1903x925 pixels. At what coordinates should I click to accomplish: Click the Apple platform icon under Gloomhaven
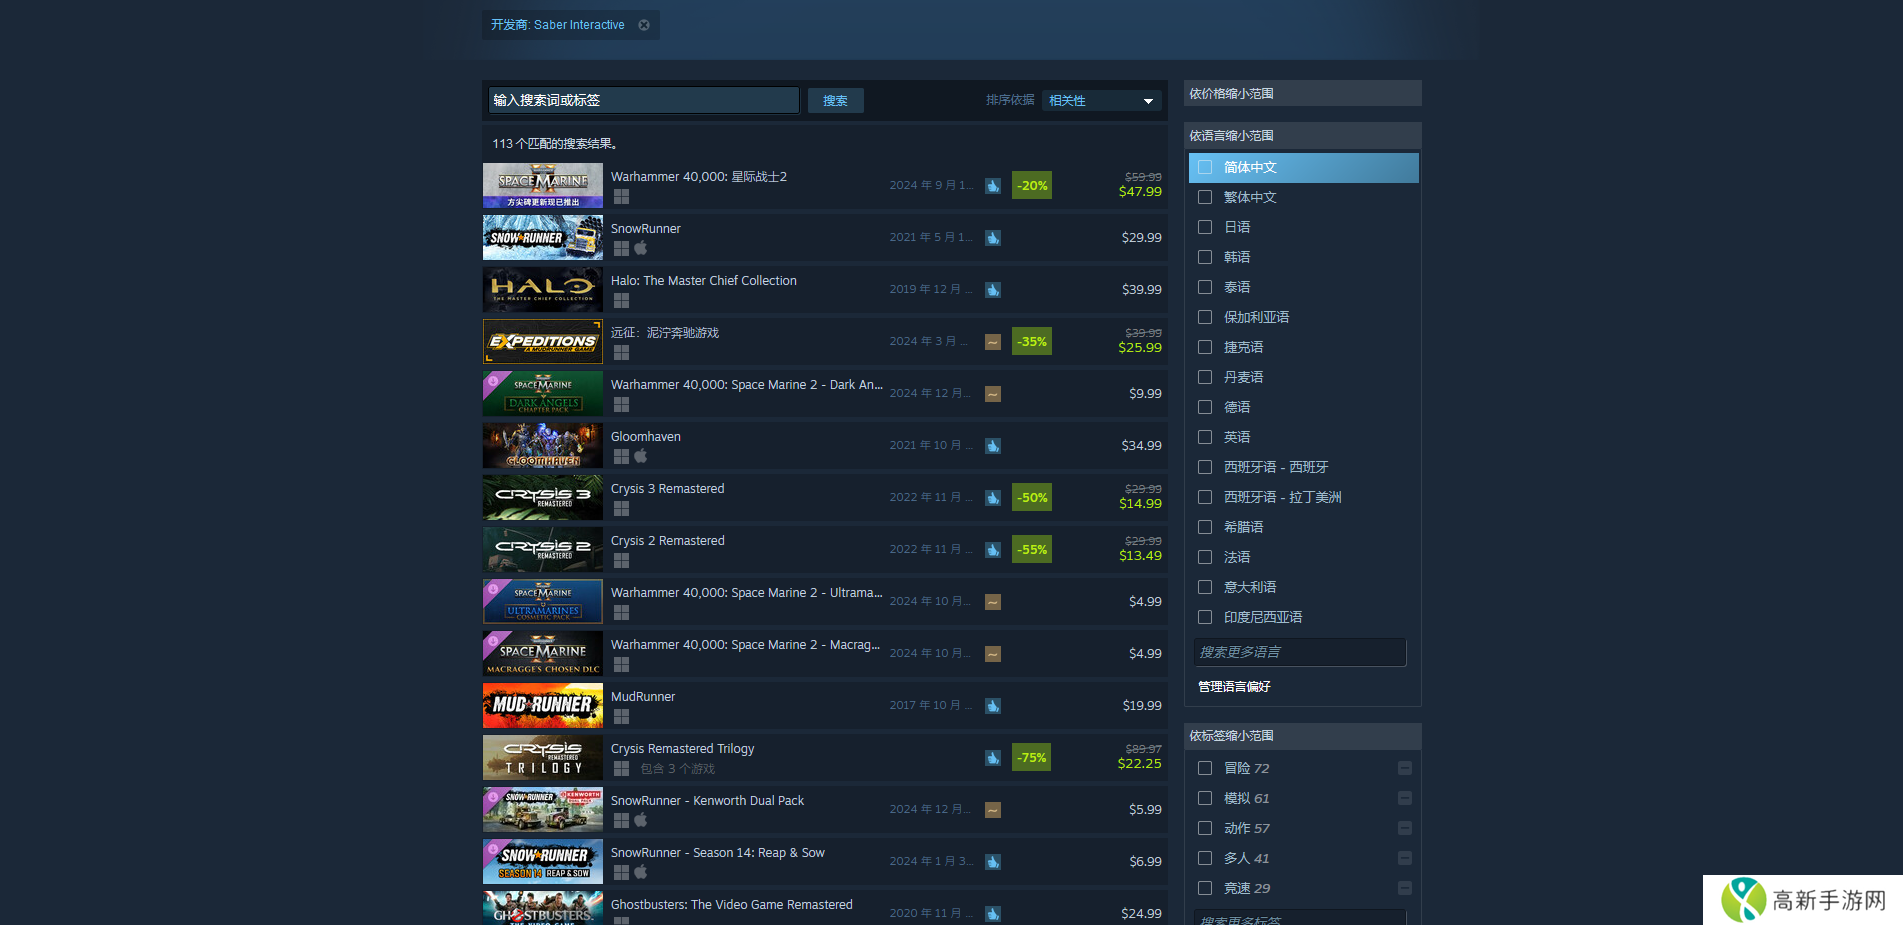tap(641, 456)
